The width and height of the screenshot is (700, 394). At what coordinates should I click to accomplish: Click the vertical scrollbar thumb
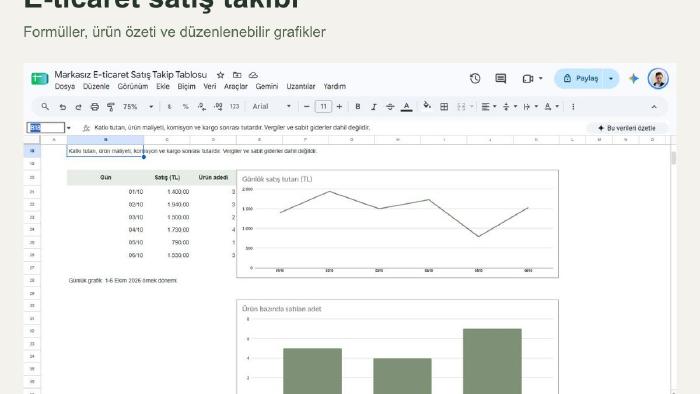click(x=673, y=158)
